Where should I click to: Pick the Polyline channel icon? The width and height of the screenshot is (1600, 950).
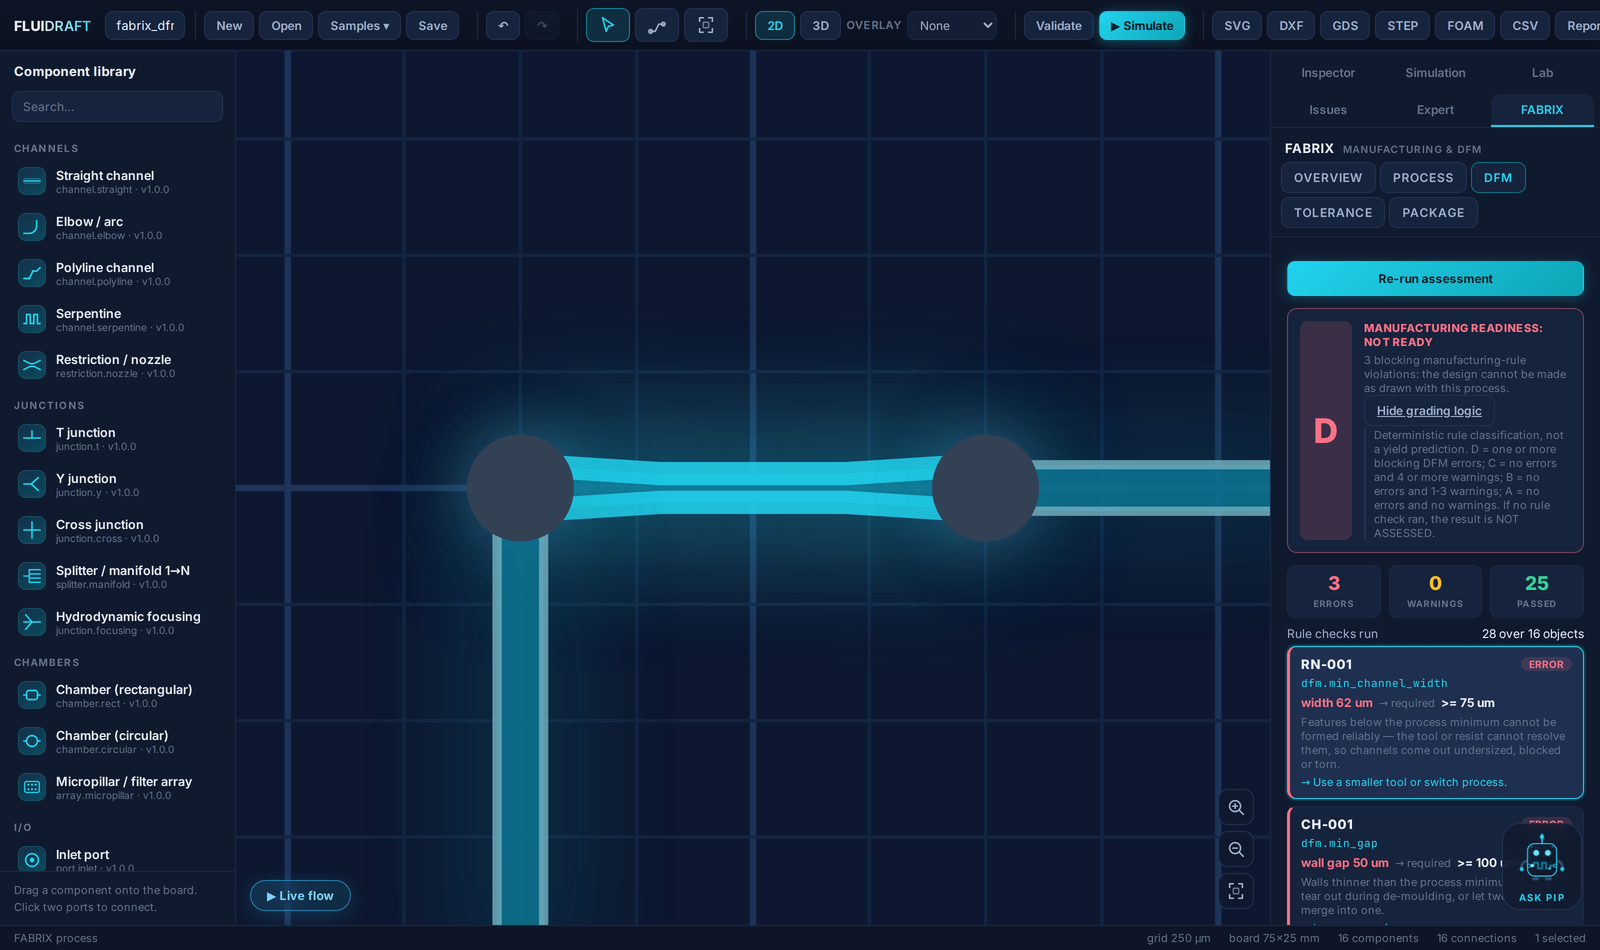click(32, 273)
